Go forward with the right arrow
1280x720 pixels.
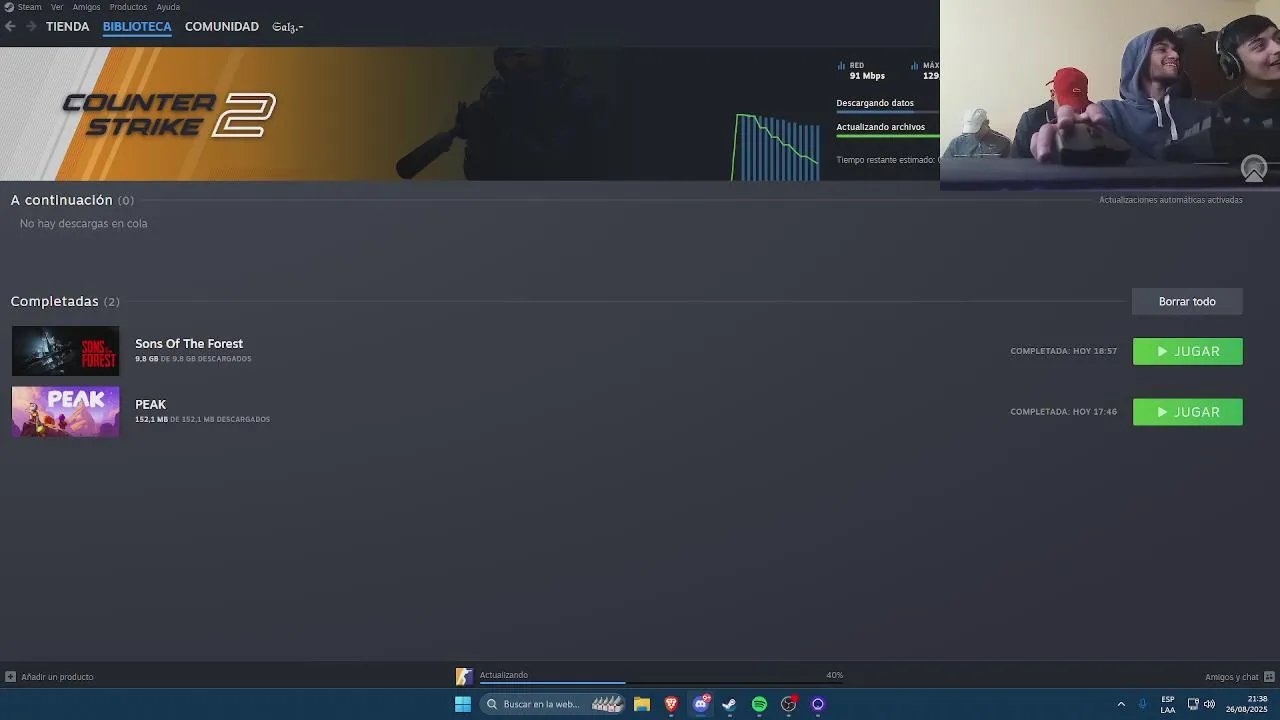tap(31, 26)
